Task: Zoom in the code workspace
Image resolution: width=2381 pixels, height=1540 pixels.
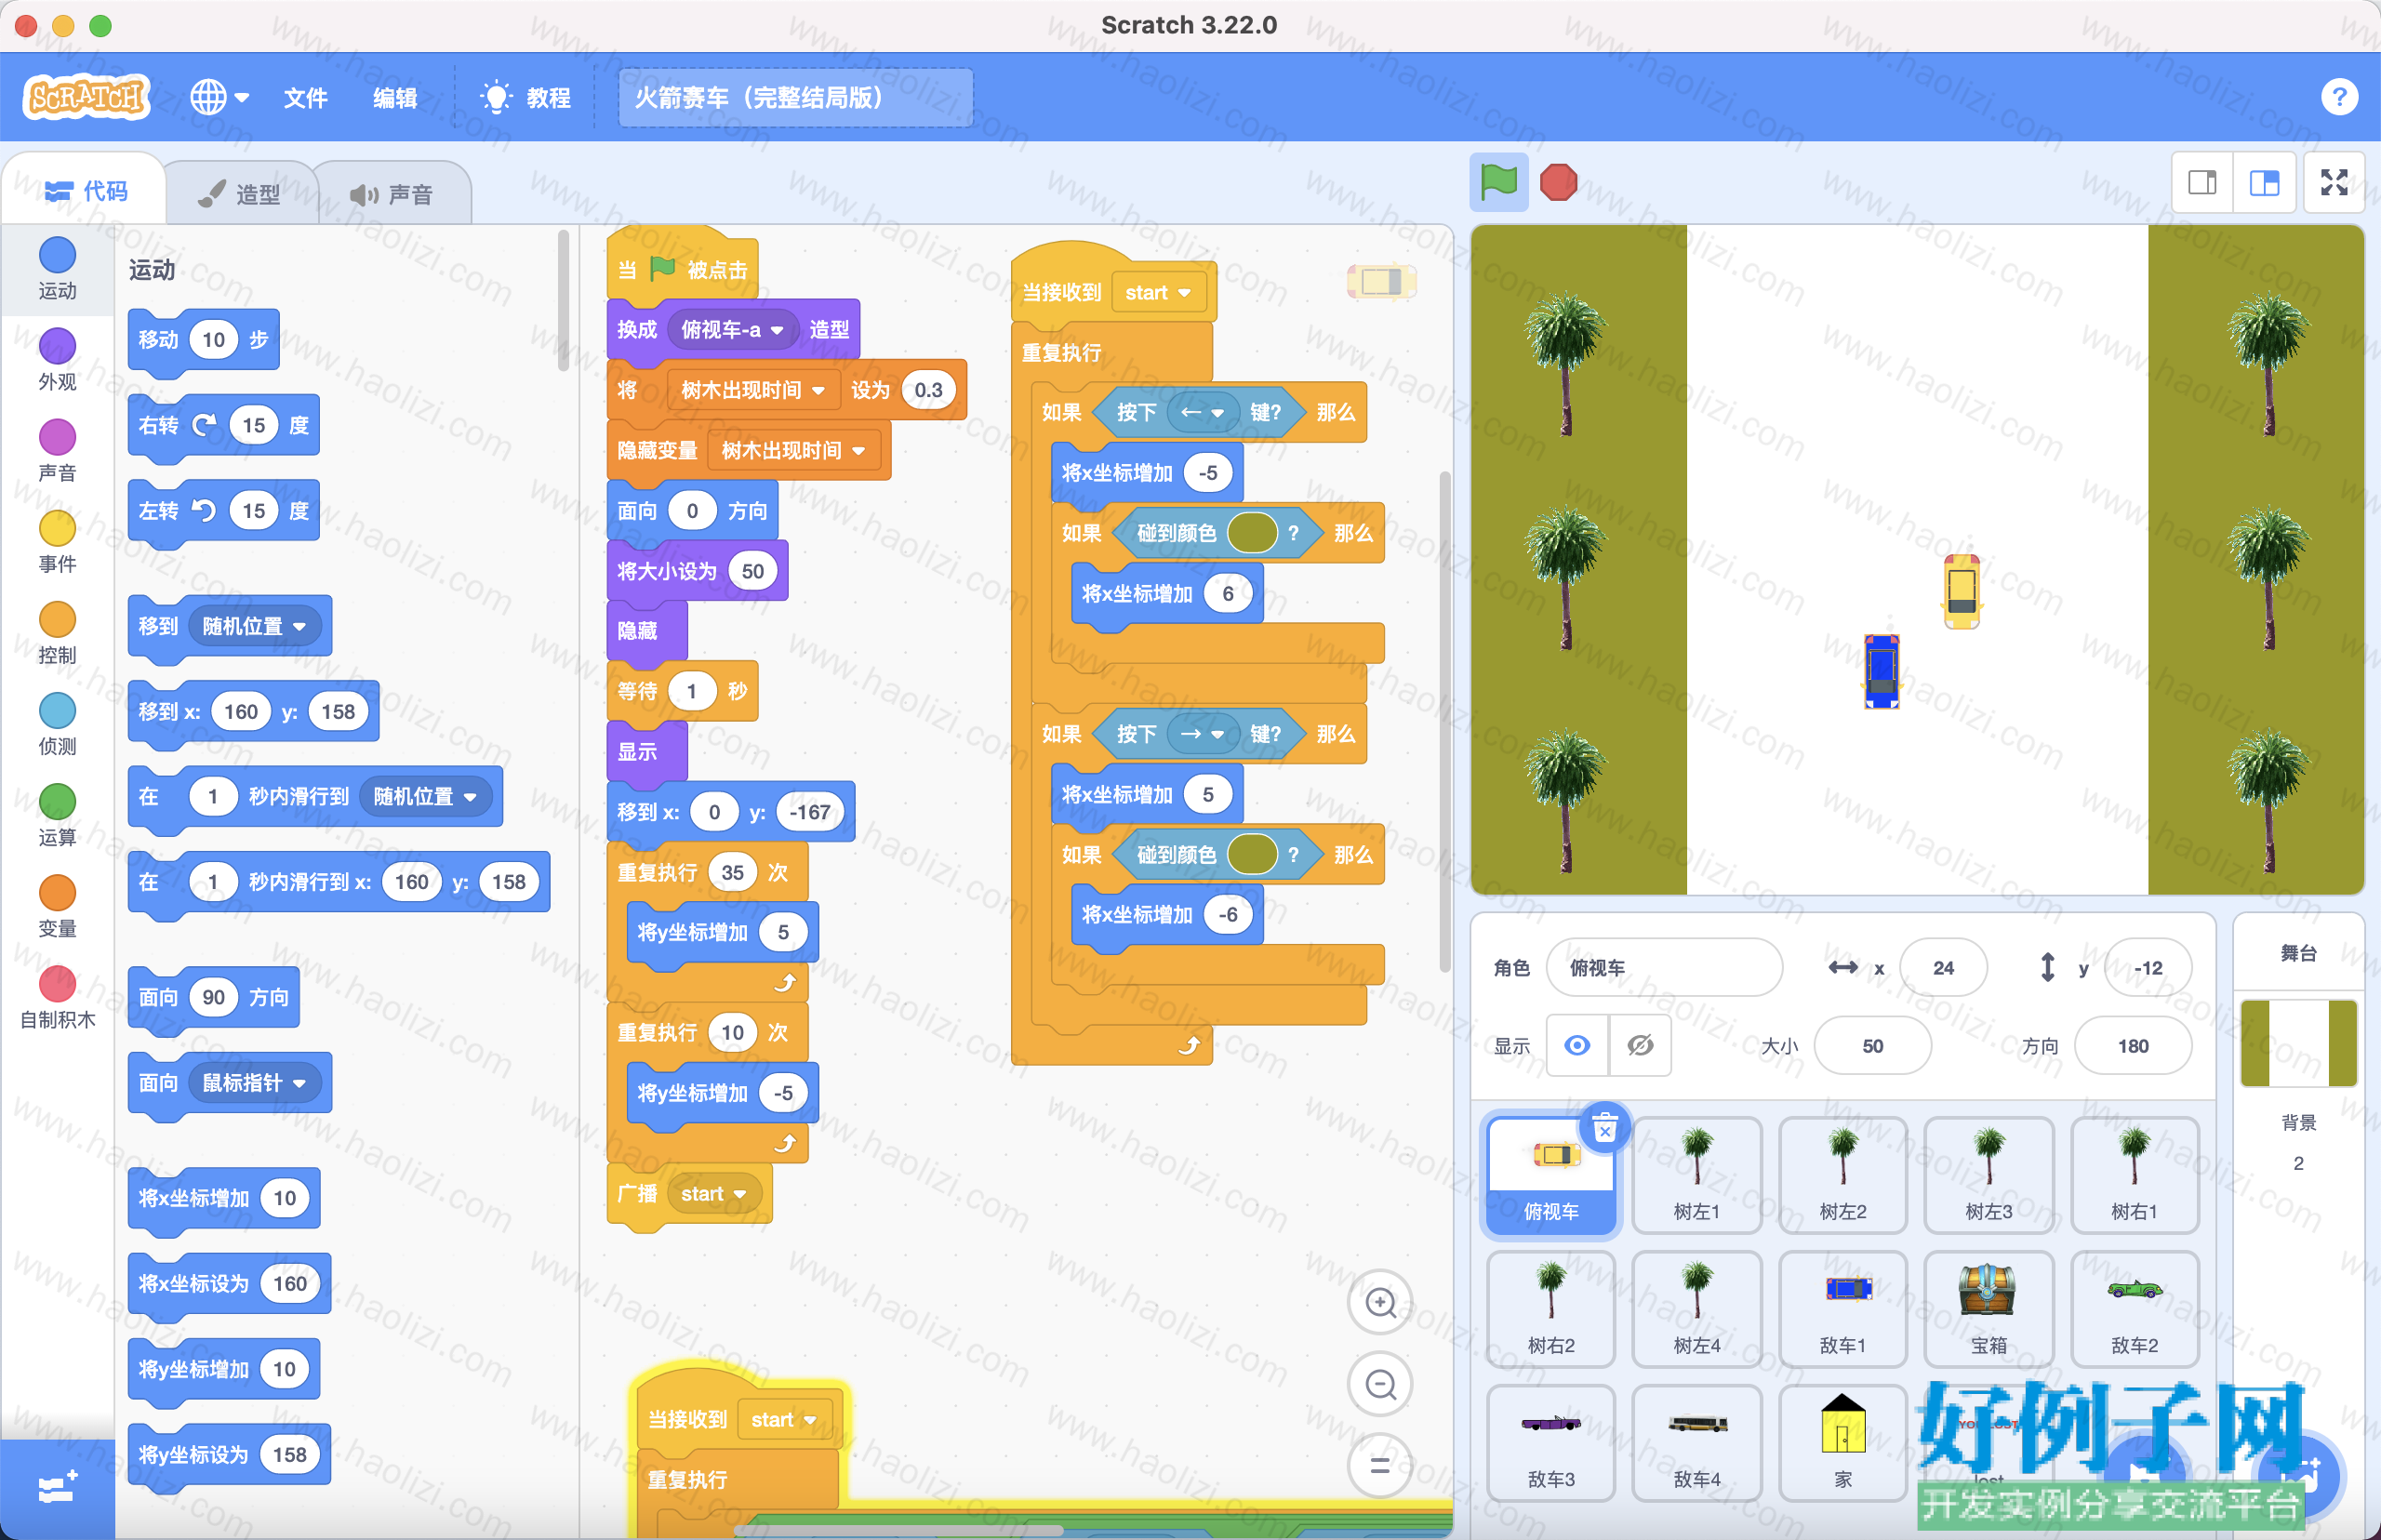Action: 1380,1302
